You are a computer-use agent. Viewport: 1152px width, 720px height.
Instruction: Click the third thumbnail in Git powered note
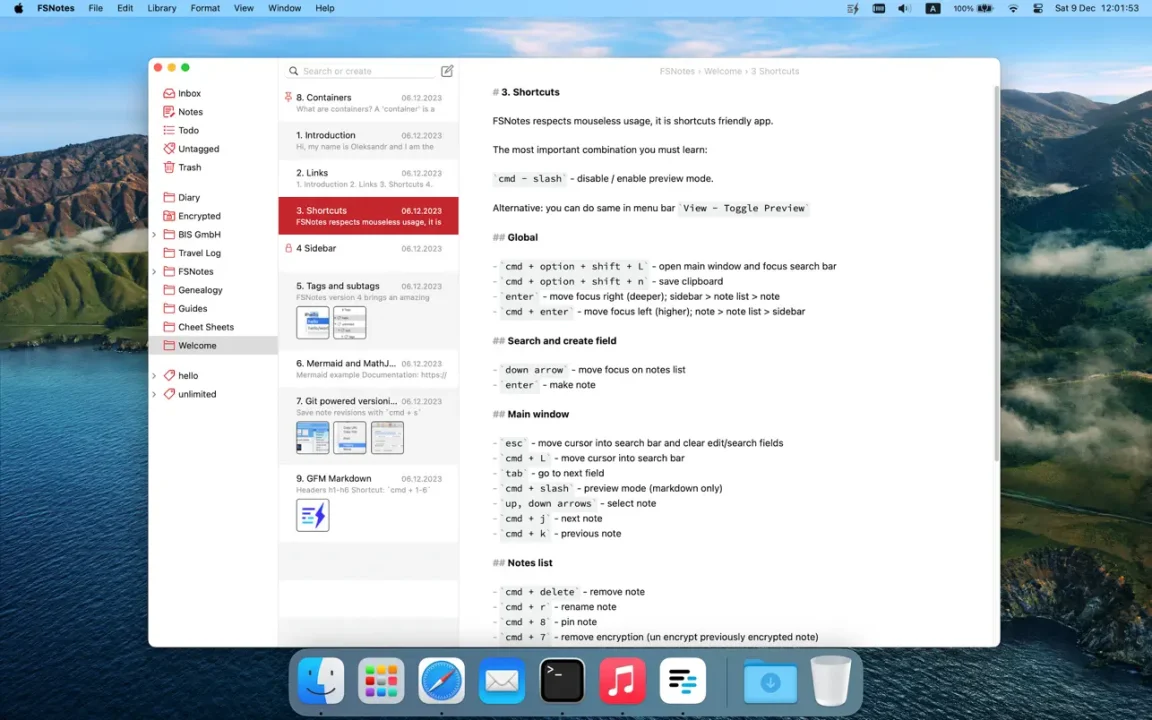coord(387,437)
